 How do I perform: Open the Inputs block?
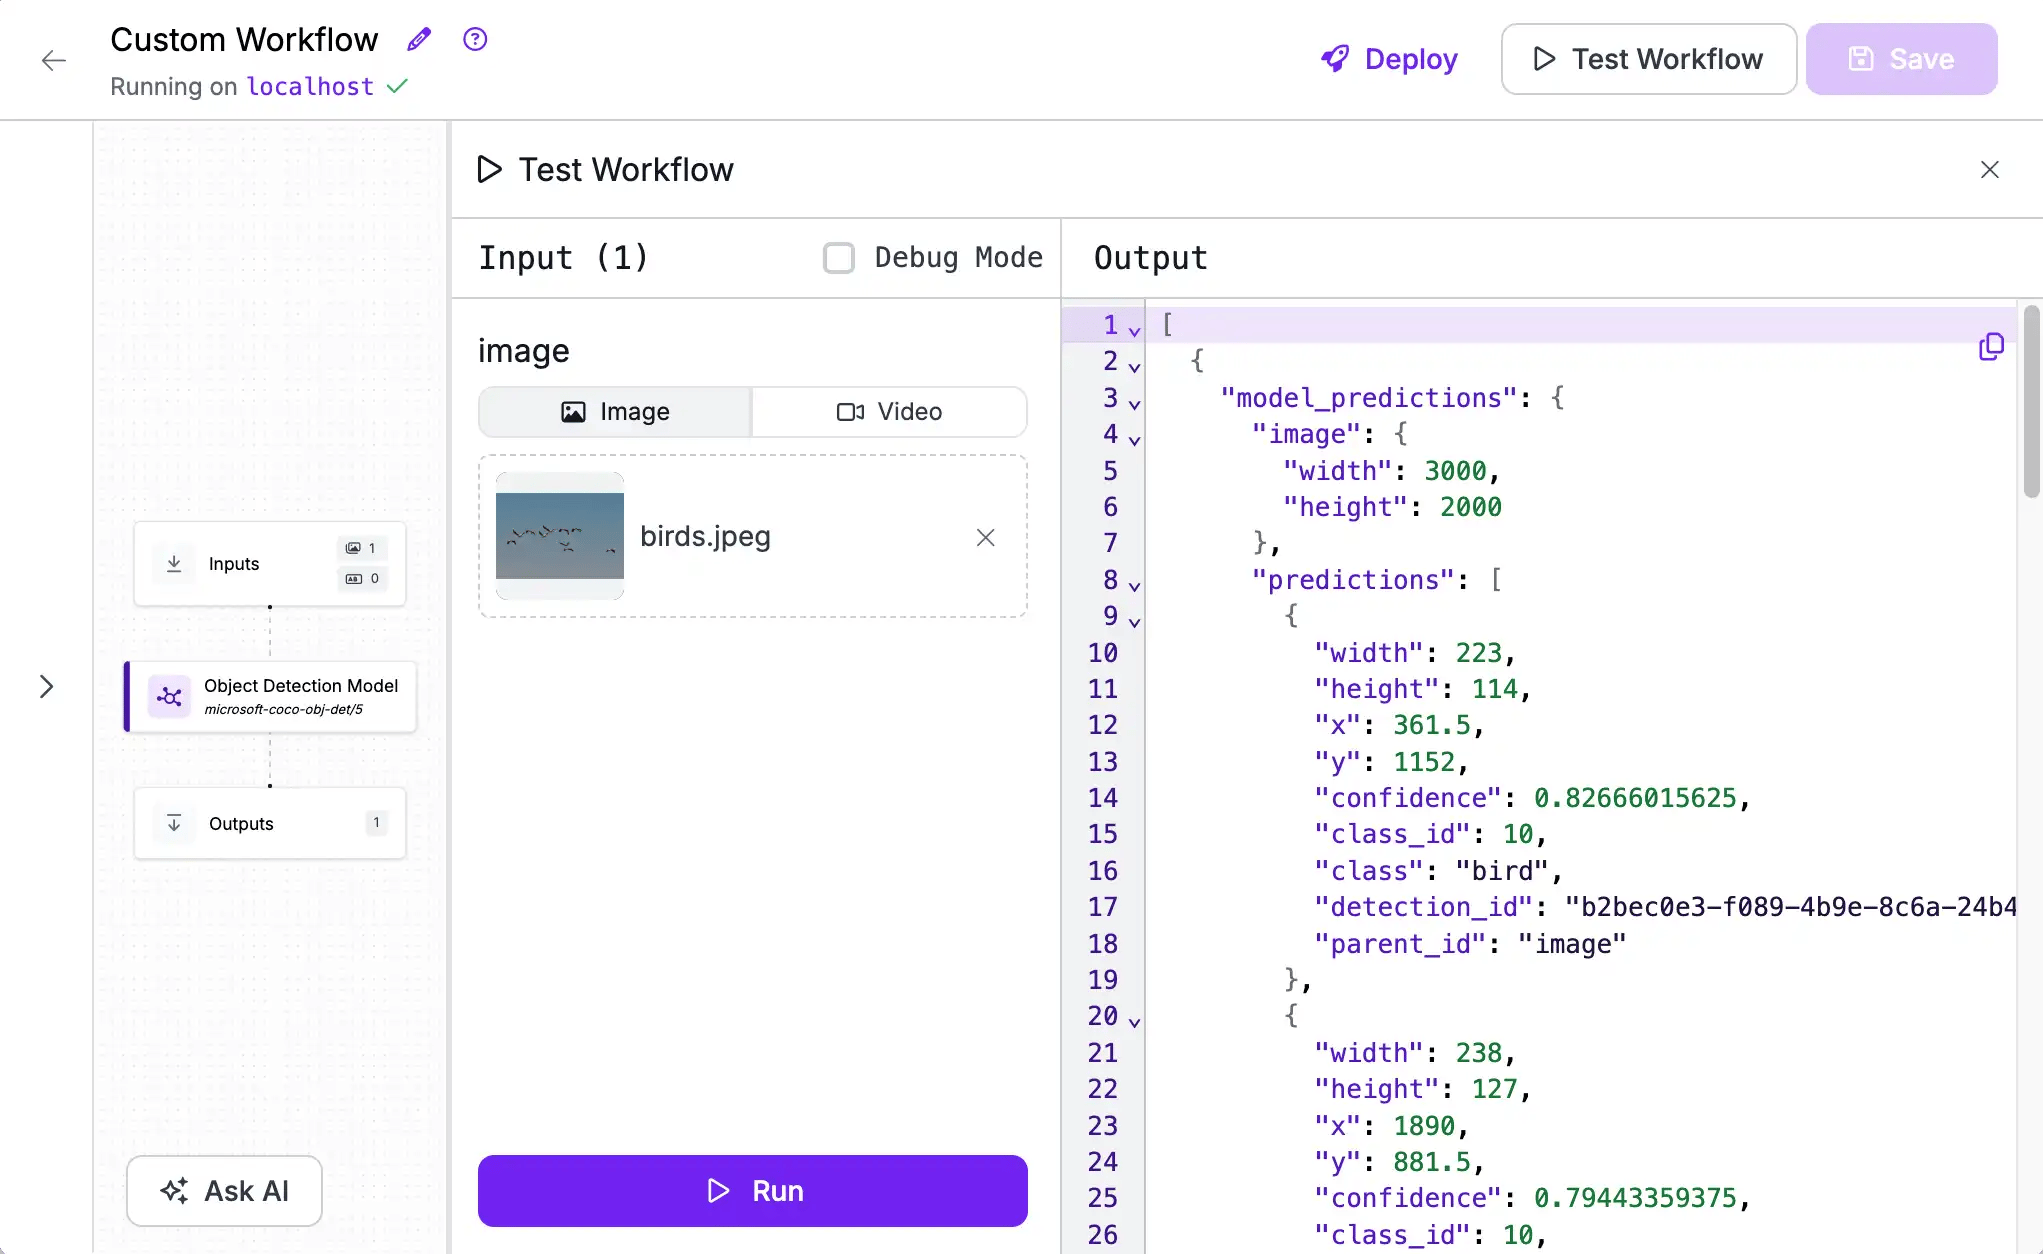click(270, 564)
